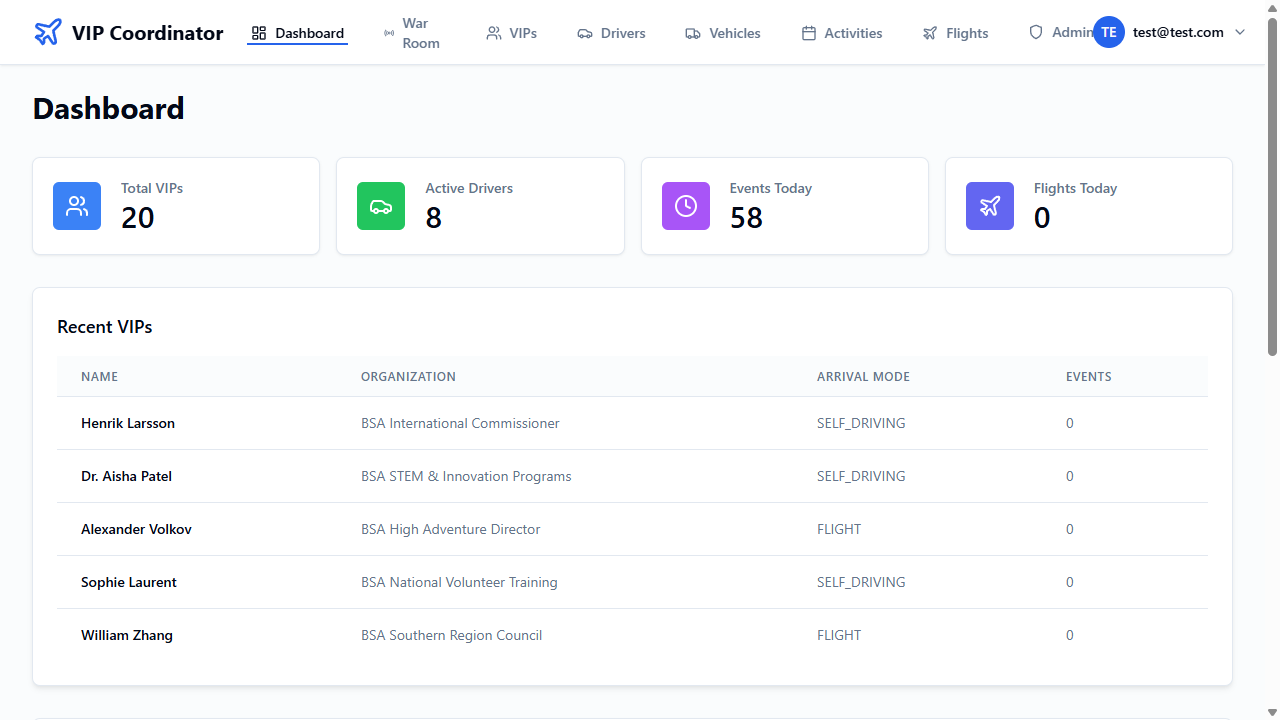
Task: Click the Admin shield icon in navbar
Action: click(x=1036, y=32)
